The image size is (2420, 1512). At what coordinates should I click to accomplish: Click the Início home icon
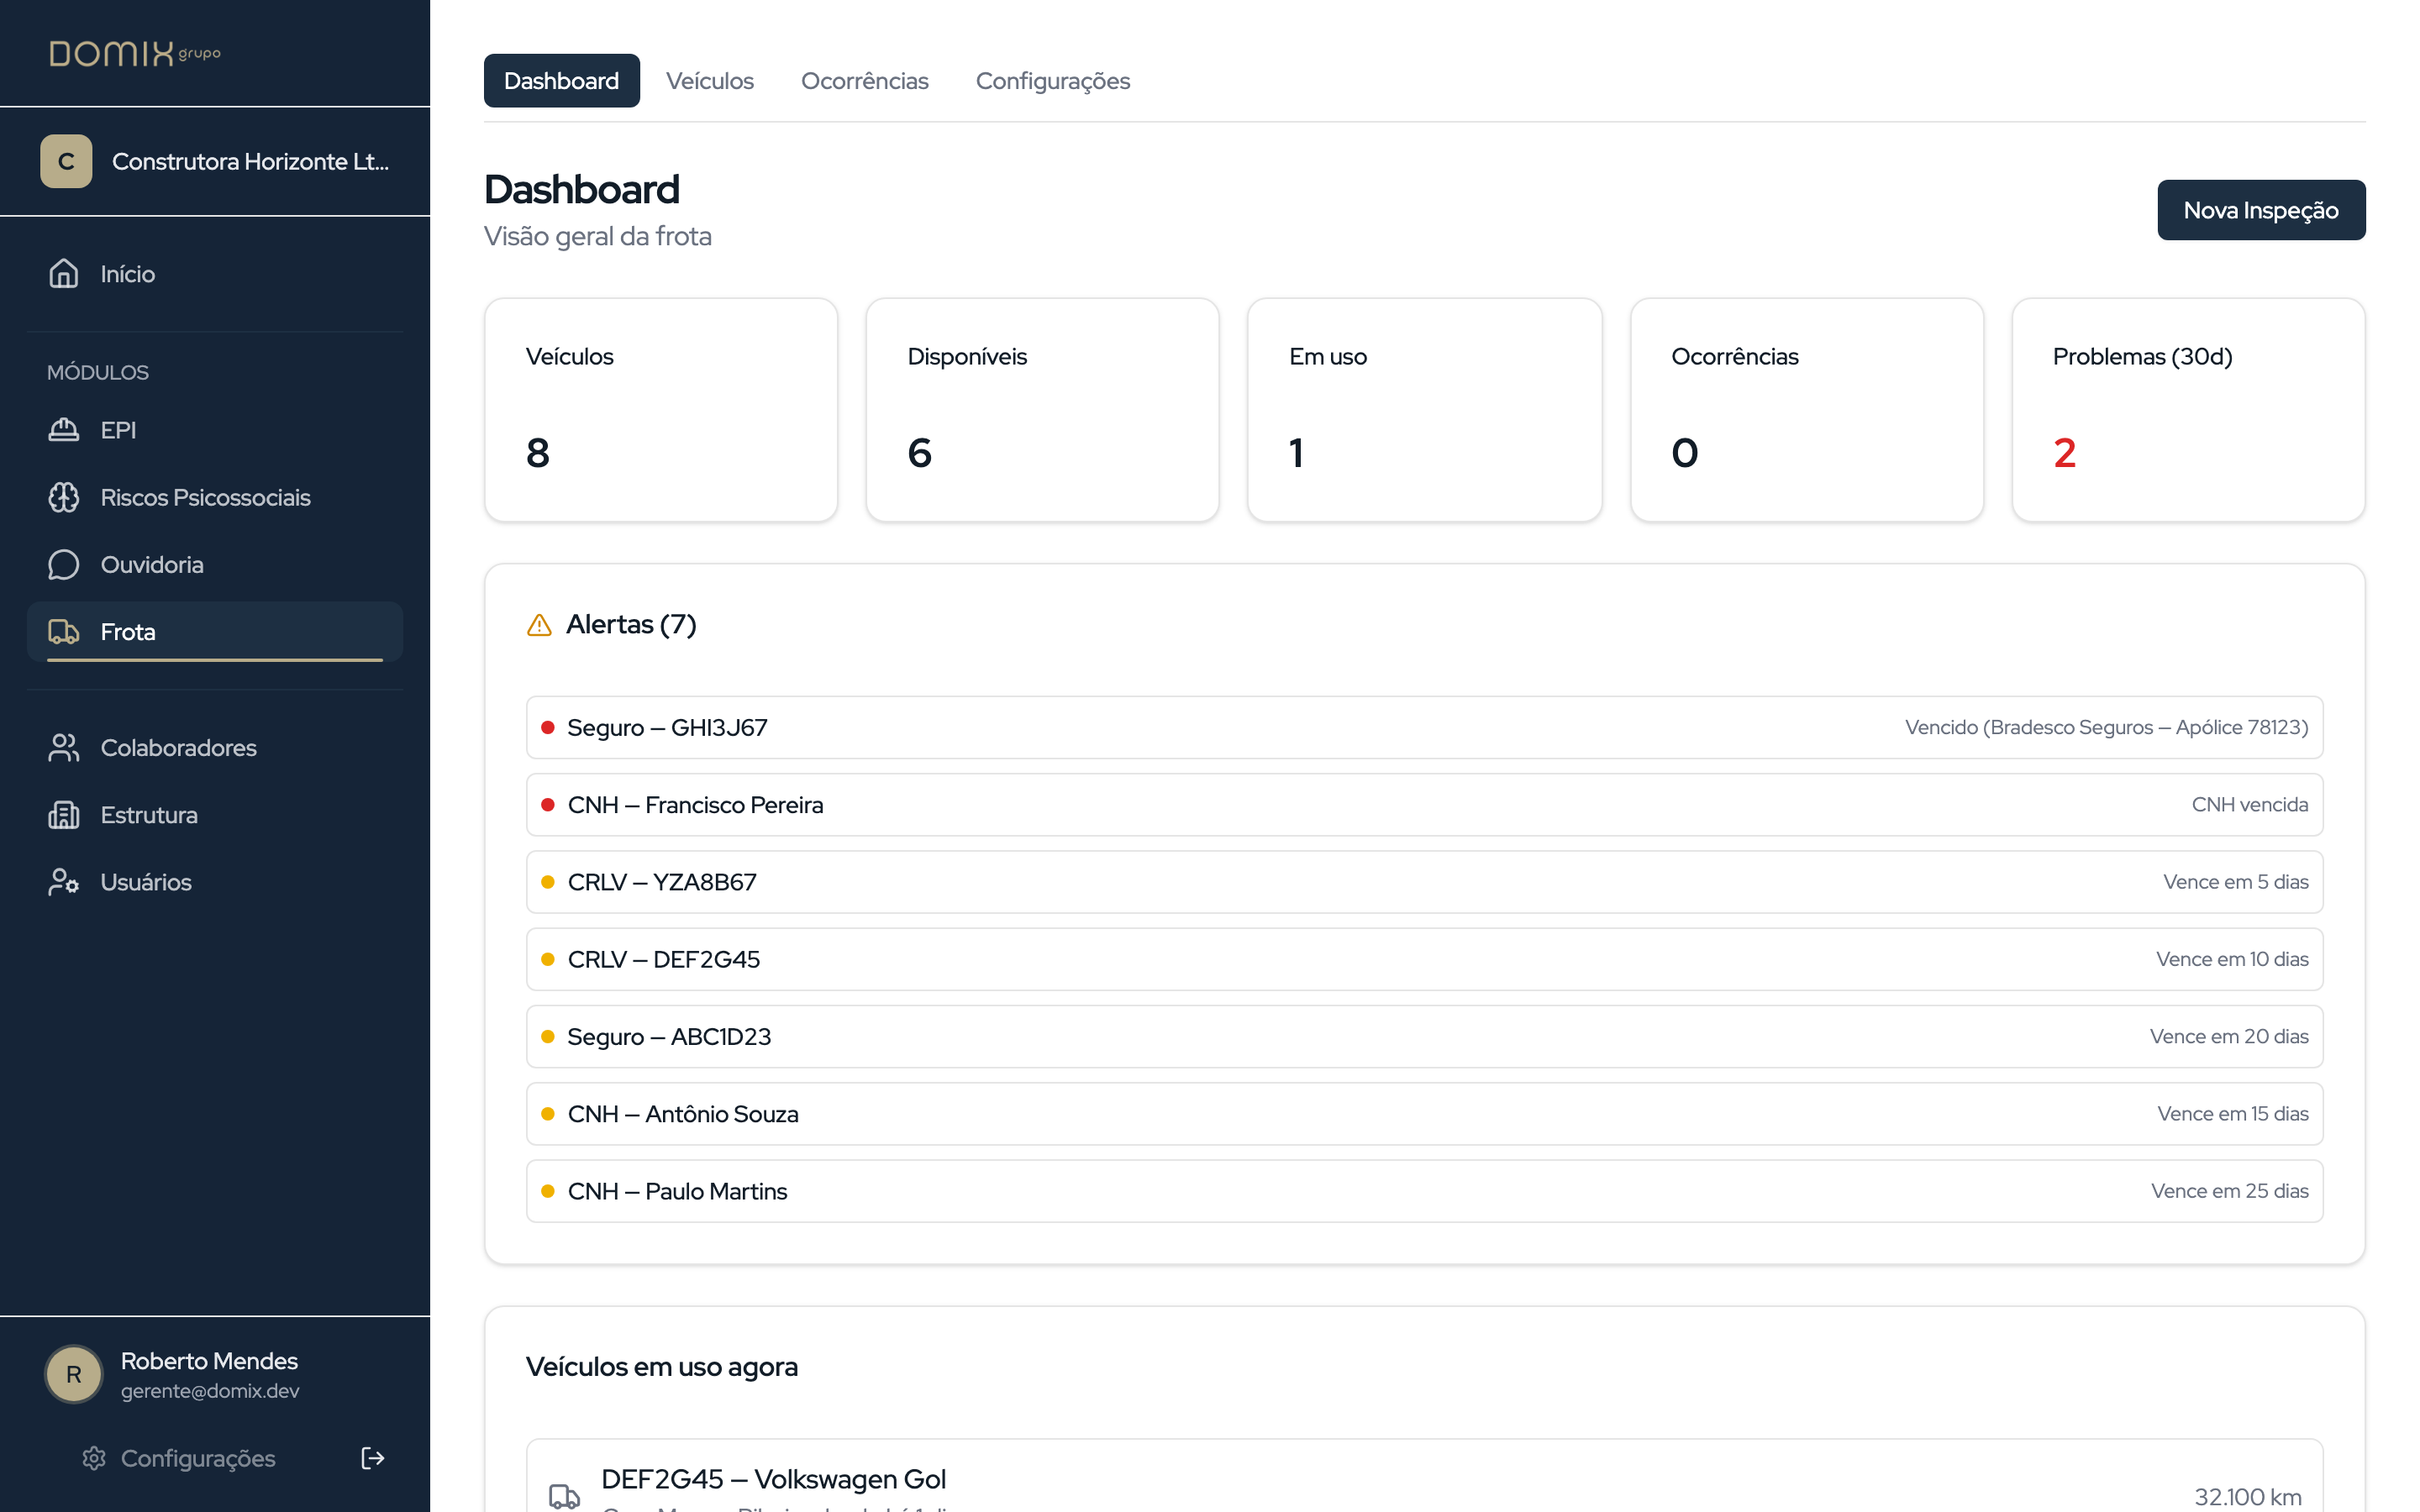[64, 273]
